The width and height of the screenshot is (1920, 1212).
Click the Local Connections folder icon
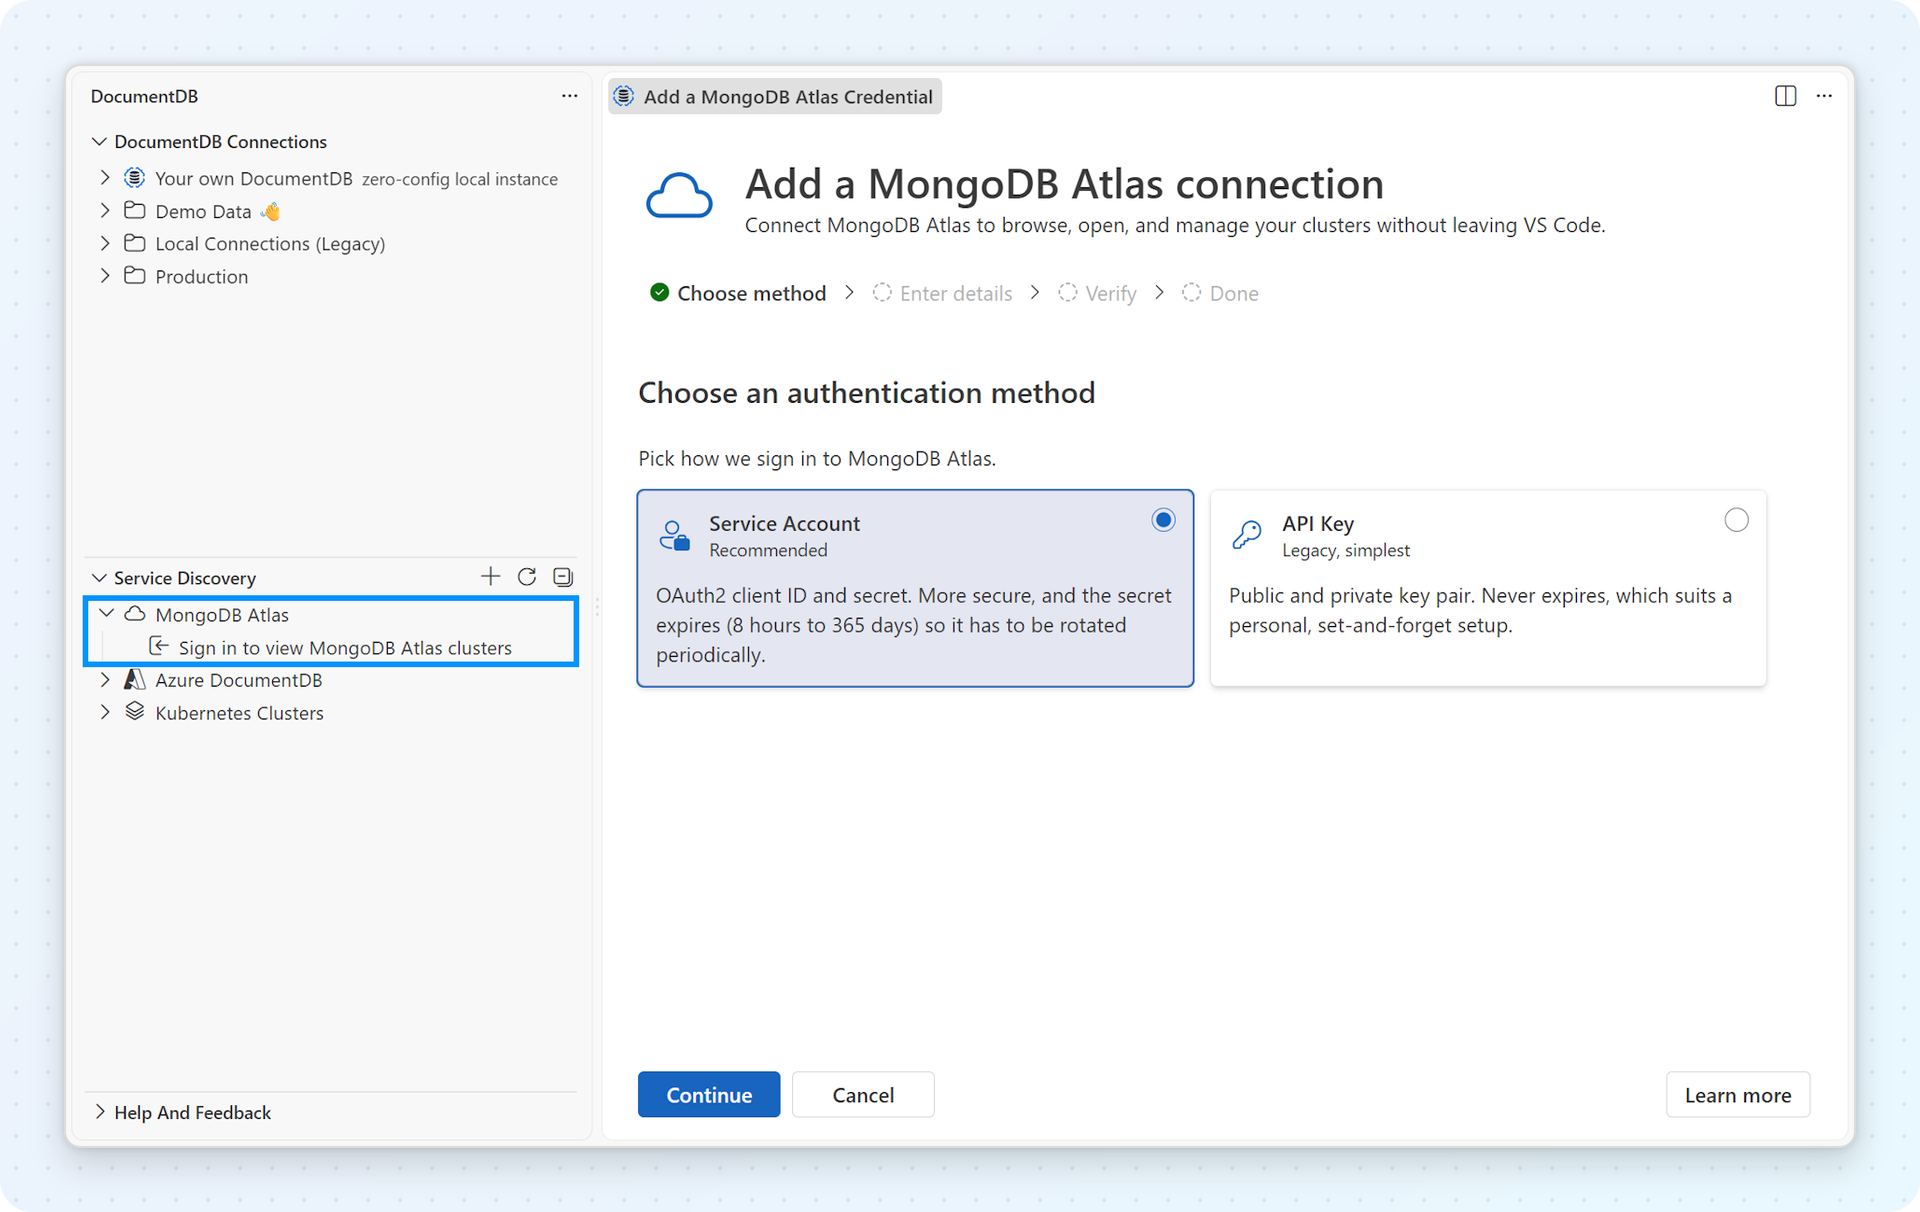tap(135, 243)
